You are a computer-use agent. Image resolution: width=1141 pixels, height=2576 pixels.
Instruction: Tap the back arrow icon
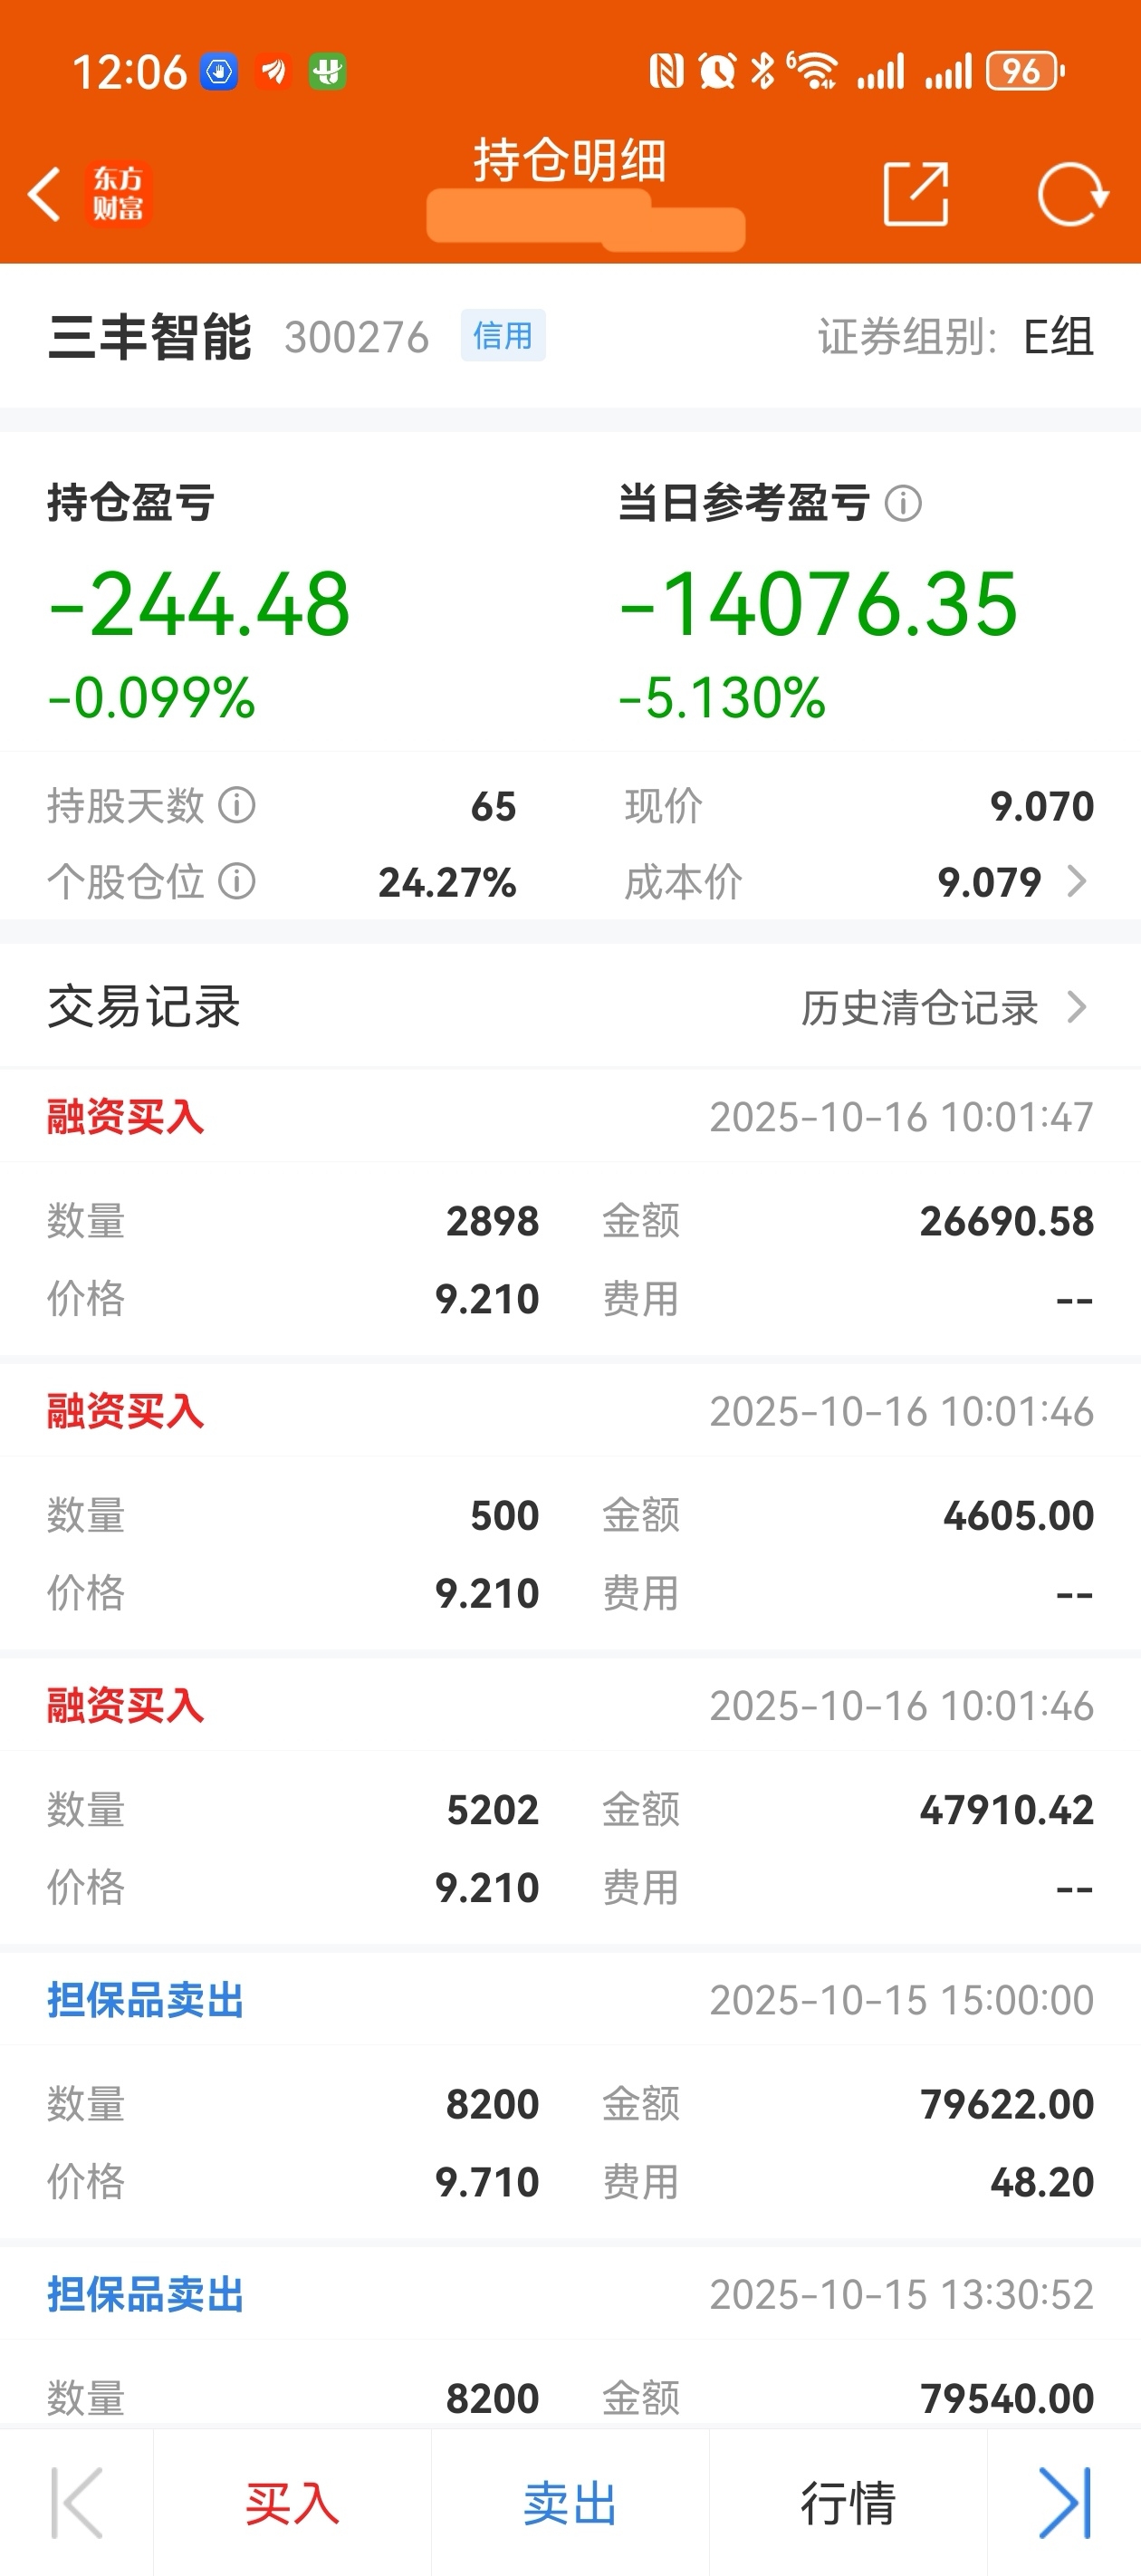coord(44,194)
